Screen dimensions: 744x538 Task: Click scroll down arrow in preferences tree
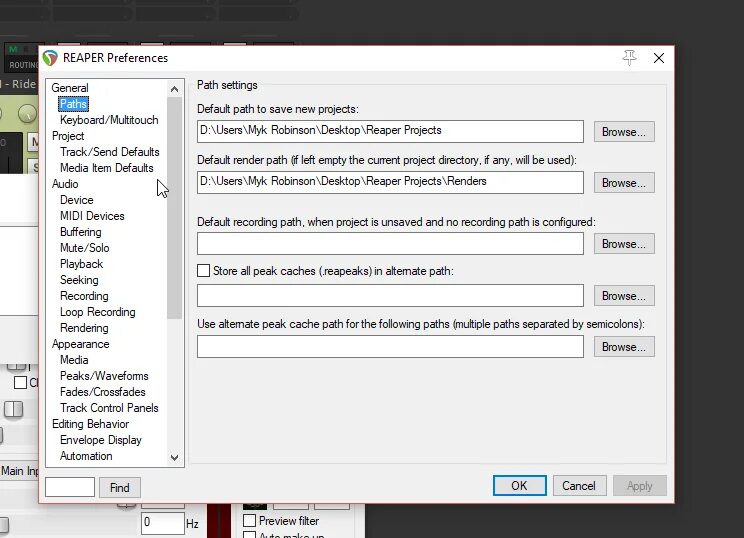[175, 457]
